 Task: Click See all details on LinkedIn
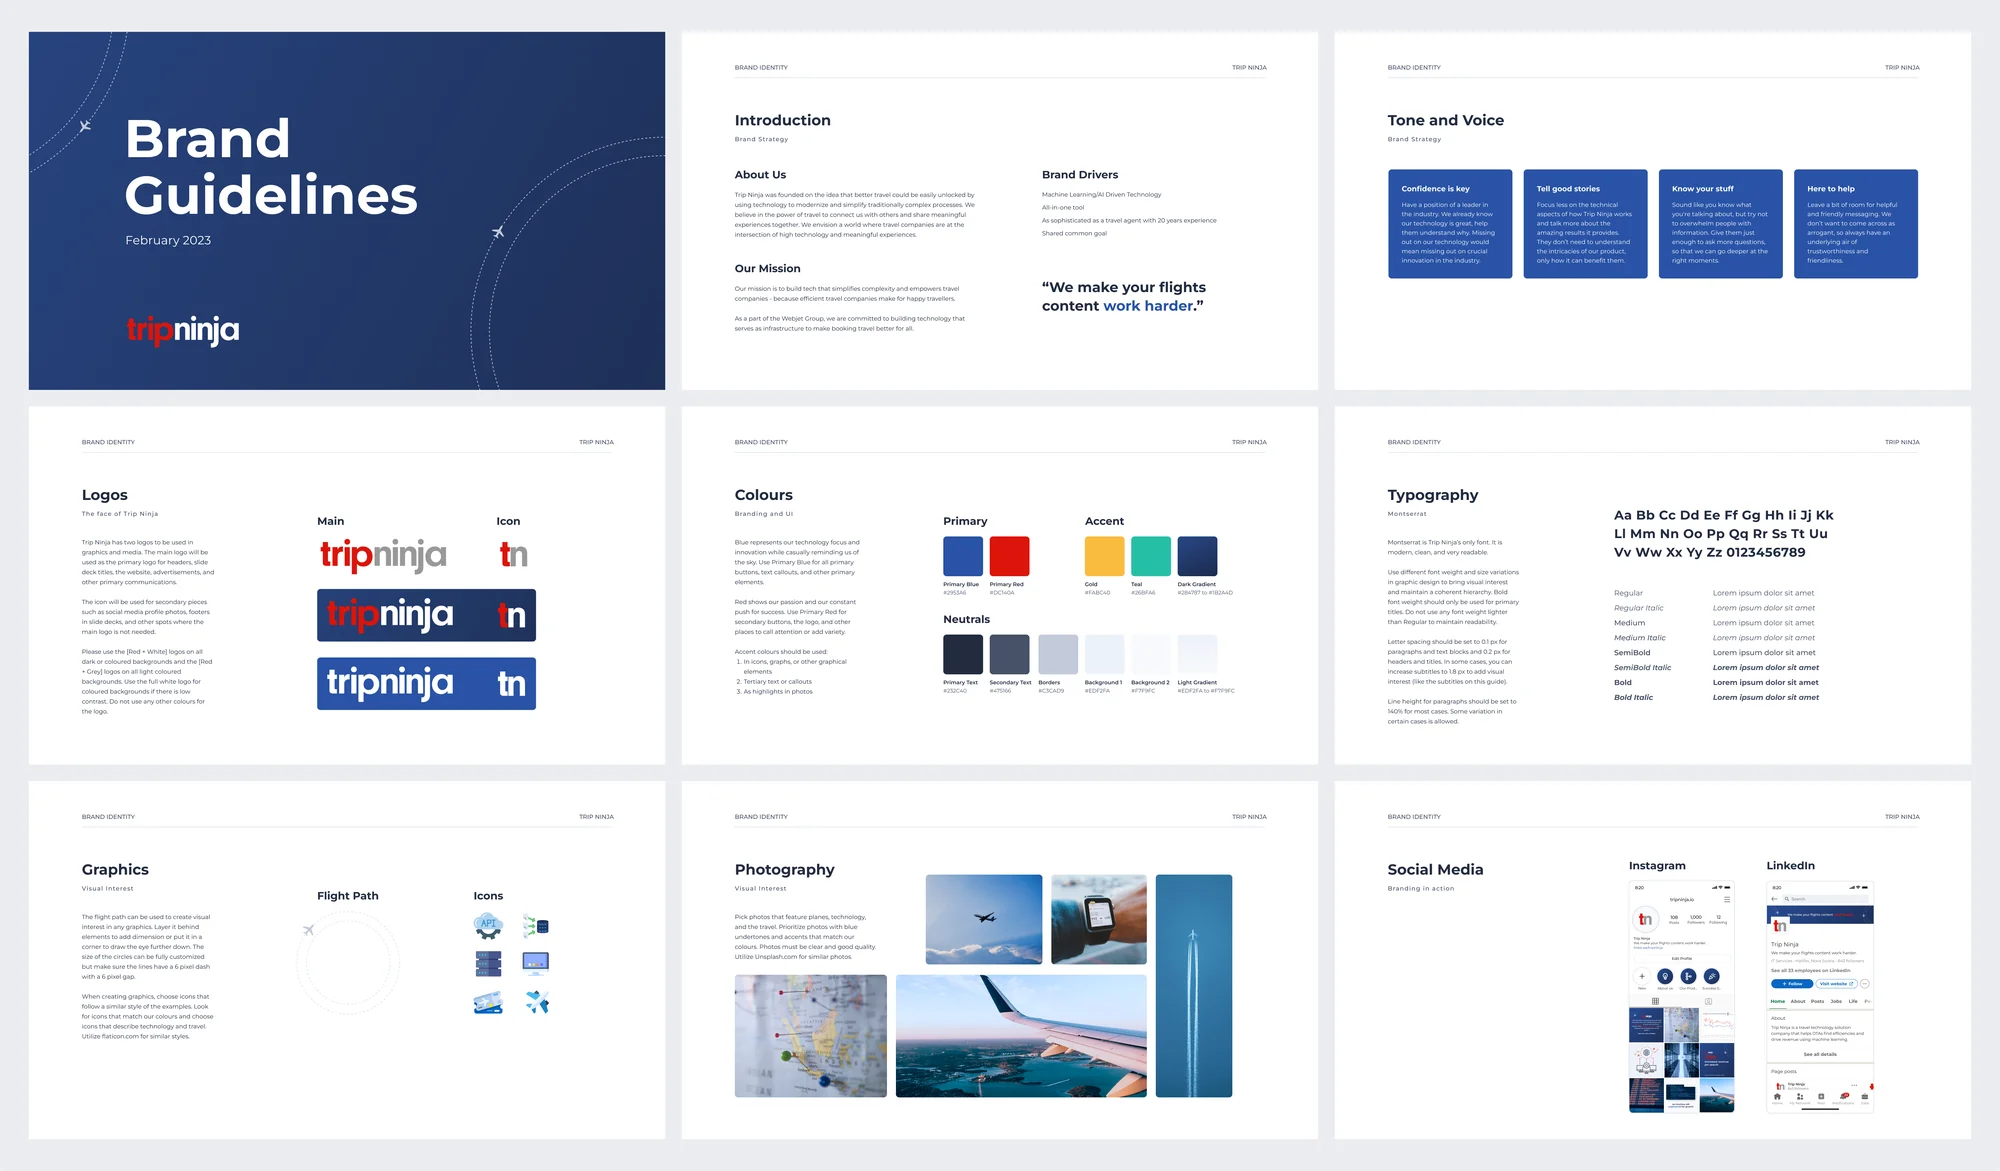click(x=1820, y=1054)
